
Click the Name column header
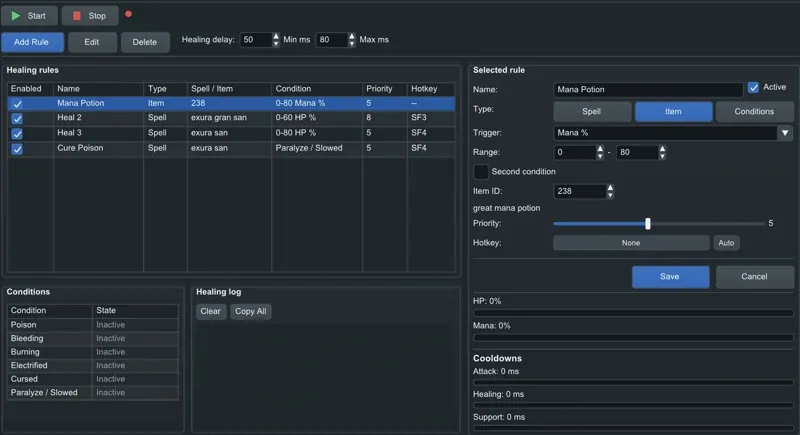[x=98, y=89]
